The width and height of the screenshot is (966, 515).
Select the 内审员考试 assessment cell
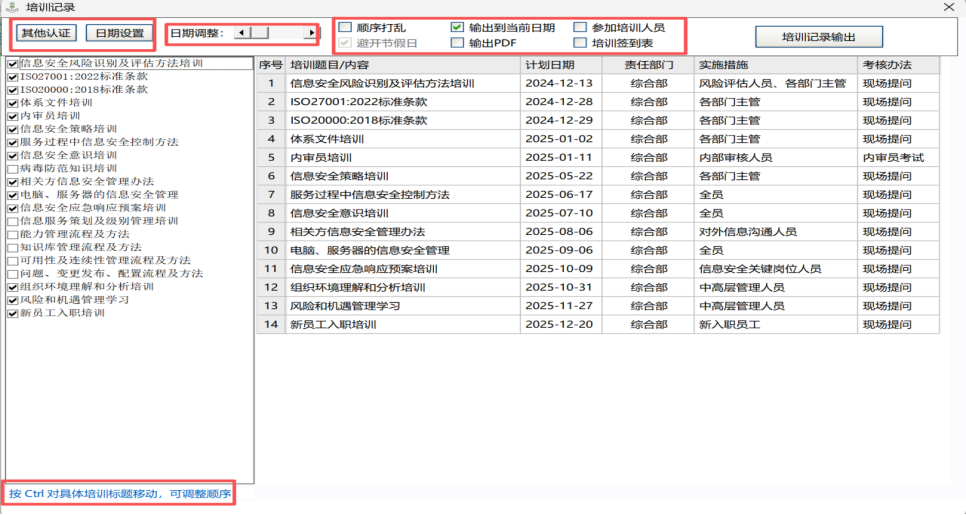coord(893,157)
